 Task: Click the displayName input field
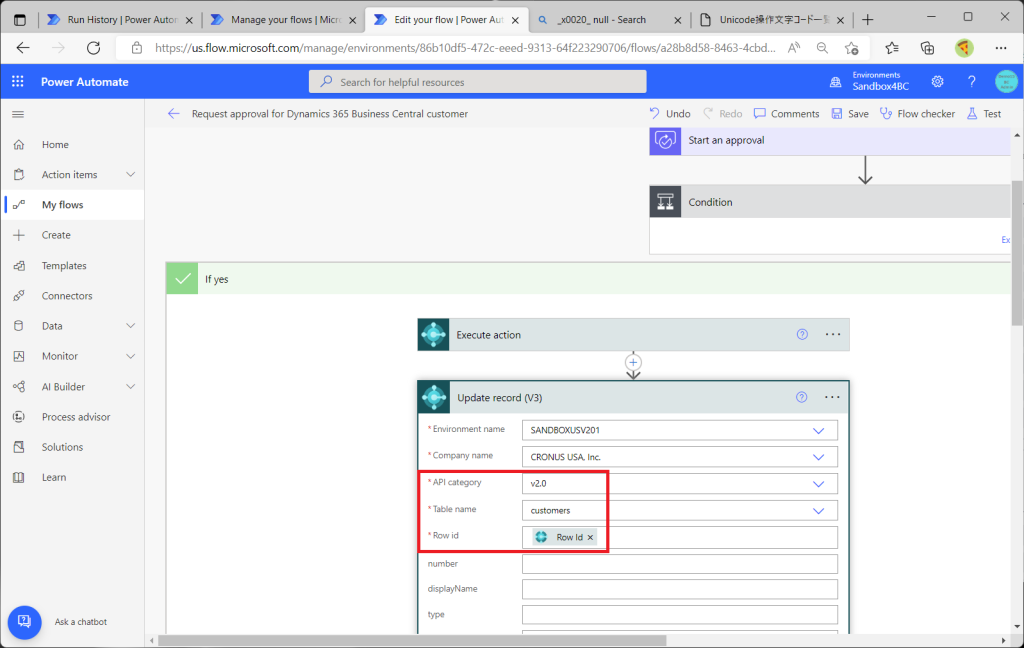679,589
